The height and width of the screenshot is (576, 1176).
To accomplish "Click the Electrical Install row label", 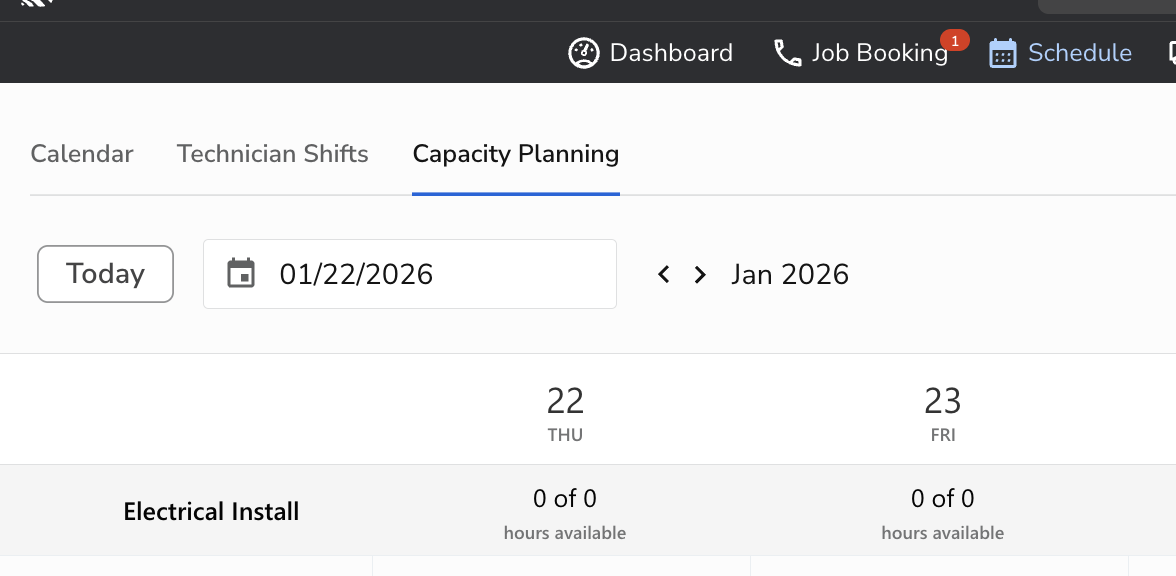I will coord(211,512).
